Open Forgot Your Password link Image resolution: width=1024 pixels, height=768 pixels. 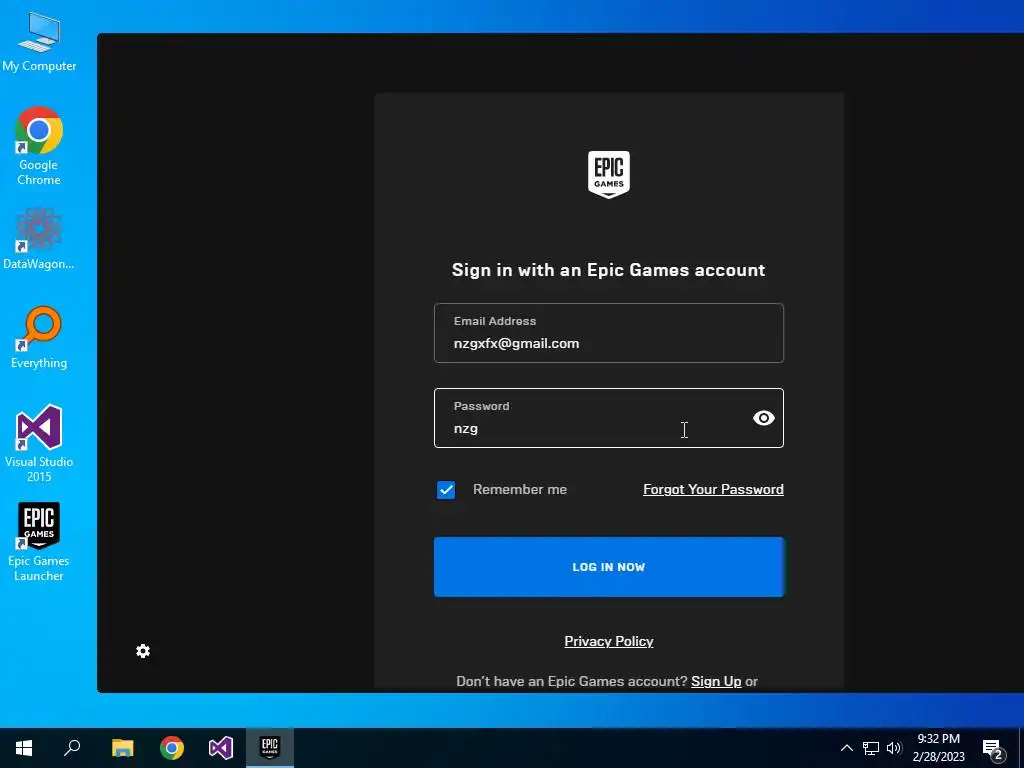point(713,490)
